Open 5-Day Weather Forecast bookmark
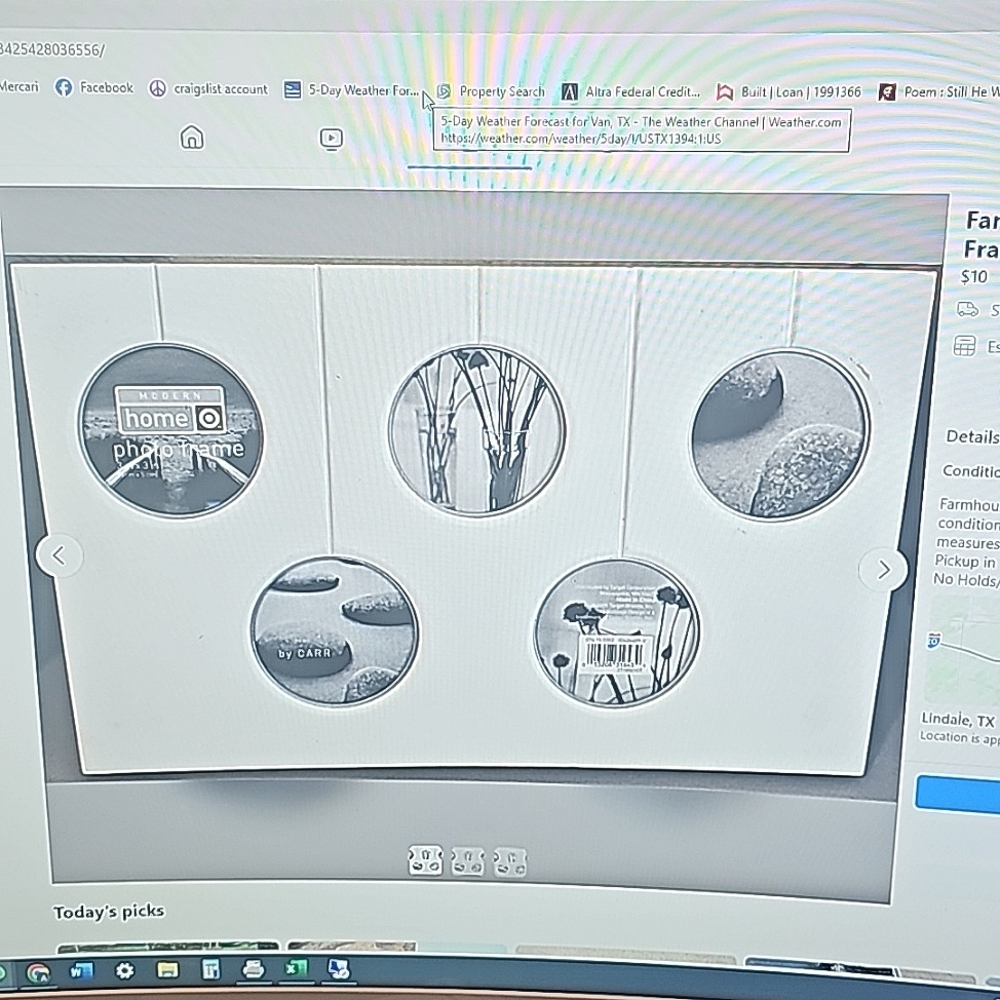 pyautogui.click(x=352, y=91)
